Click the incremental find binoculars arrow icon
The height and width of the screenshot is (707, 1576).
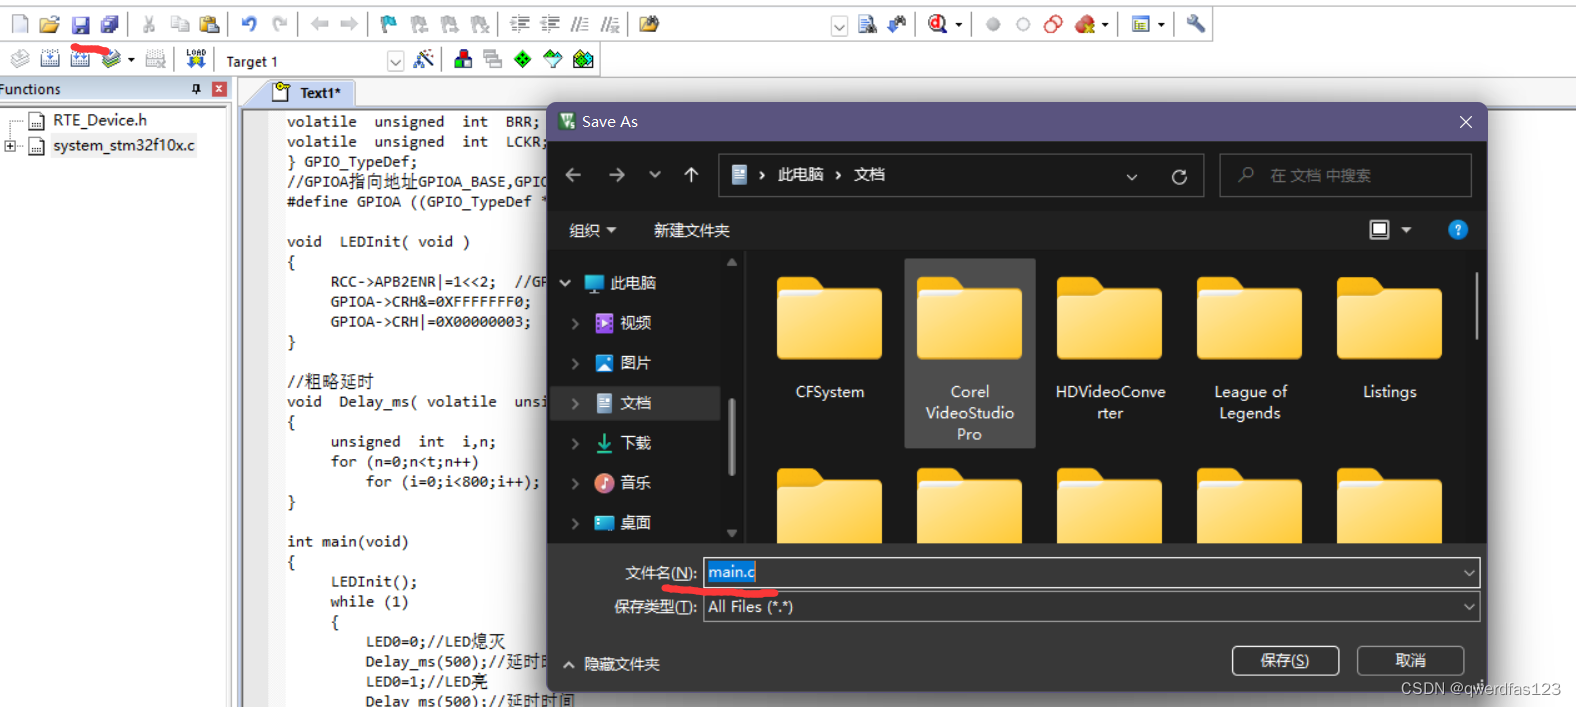click(x=897, y=24)
